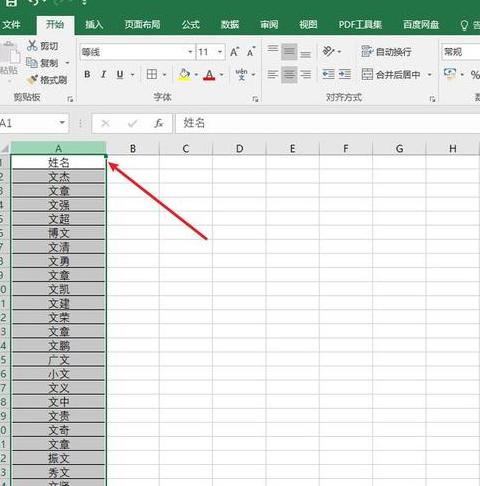Open the 百度网盘 tab
The height and width of the screenshot is (486, 480).
(x=421, y=25)
